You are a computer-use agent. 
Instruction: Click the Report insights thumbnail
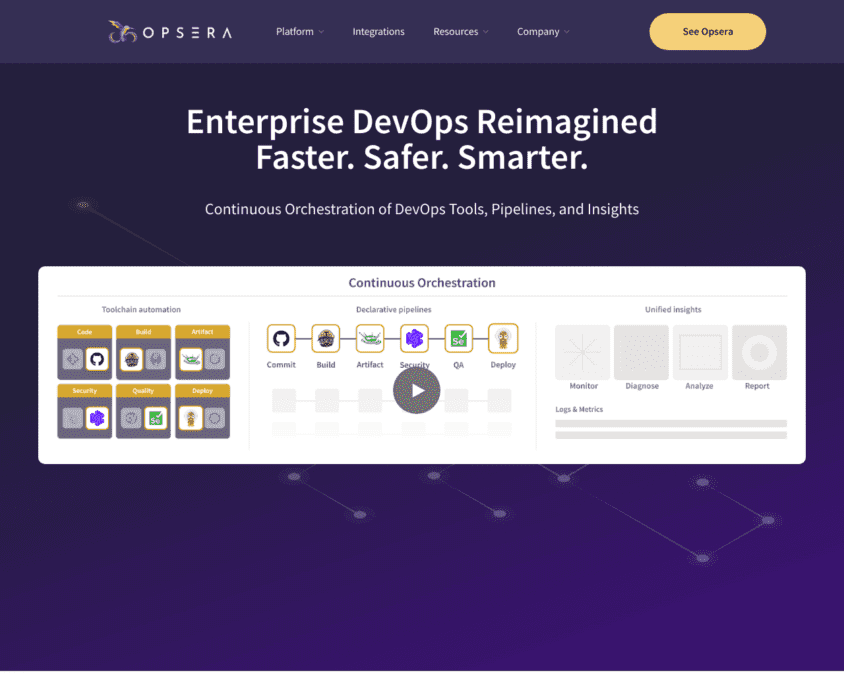(x=759, y=353)
